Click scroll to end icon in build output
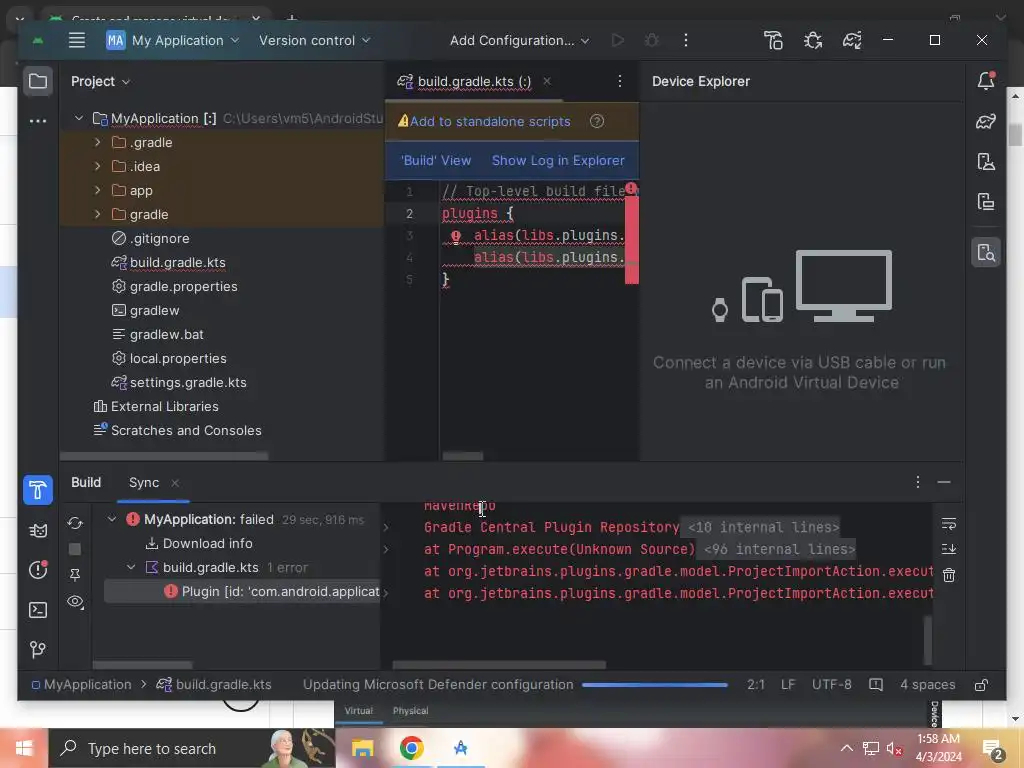The height and width of the screenshot is (768, 1024). pos(949,549)
